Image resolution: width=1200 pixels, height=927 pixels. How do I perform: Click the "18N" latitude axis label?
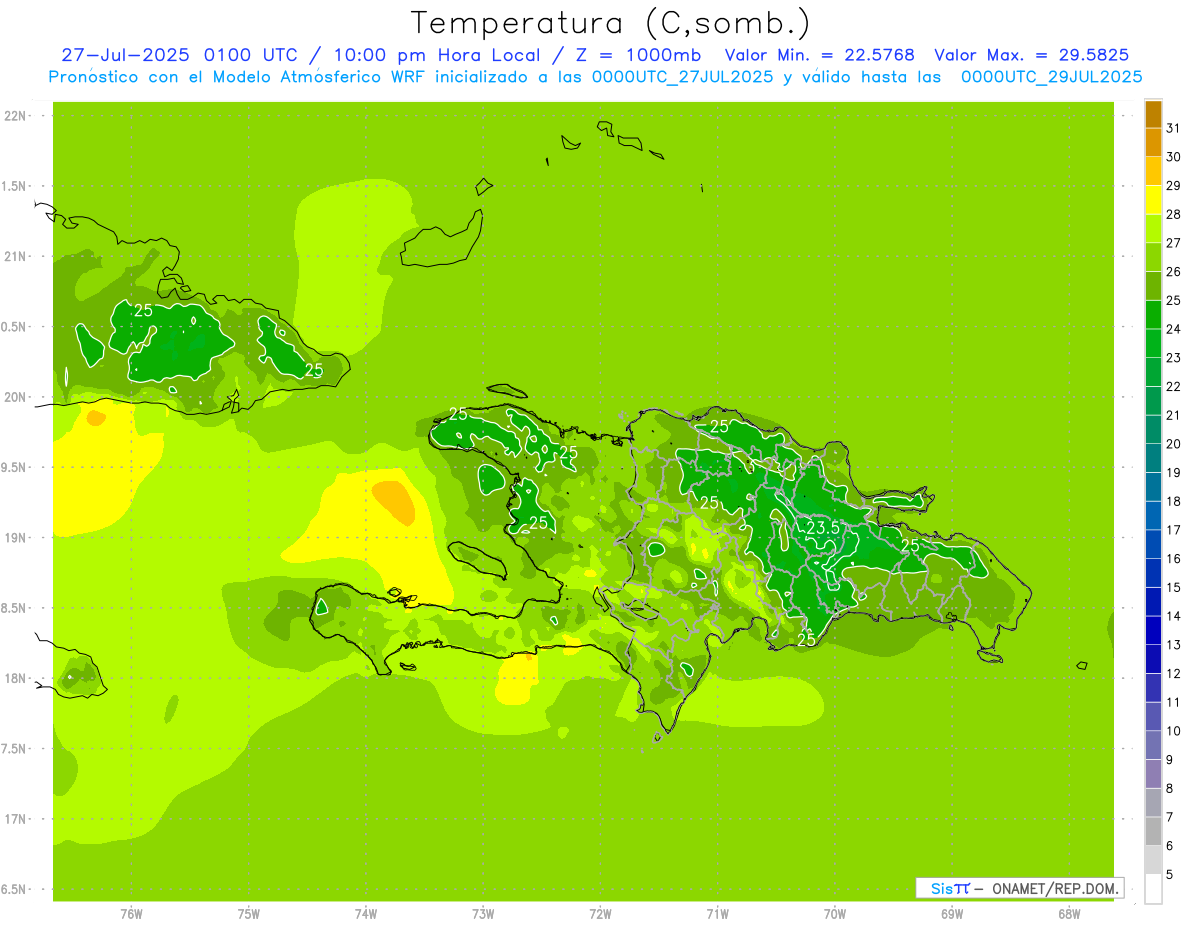tap(14, 679)
